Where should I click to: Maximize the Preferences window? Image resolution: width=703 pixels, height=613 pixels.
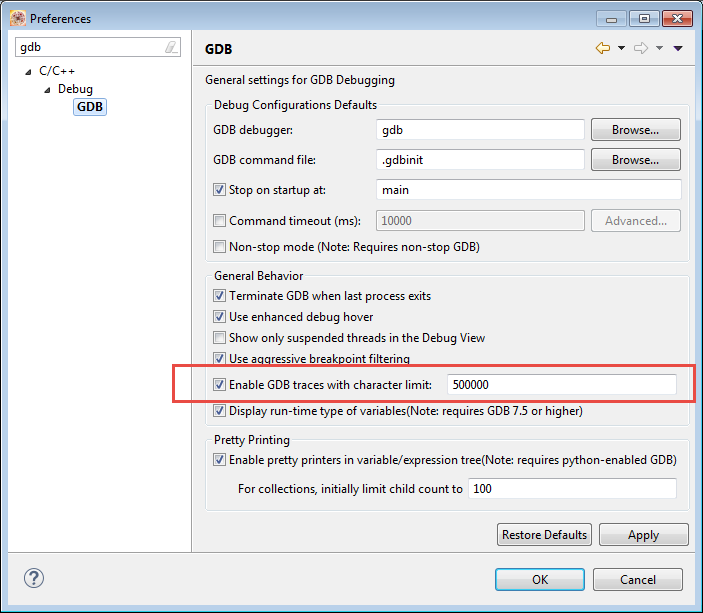[x=644, y=19]
